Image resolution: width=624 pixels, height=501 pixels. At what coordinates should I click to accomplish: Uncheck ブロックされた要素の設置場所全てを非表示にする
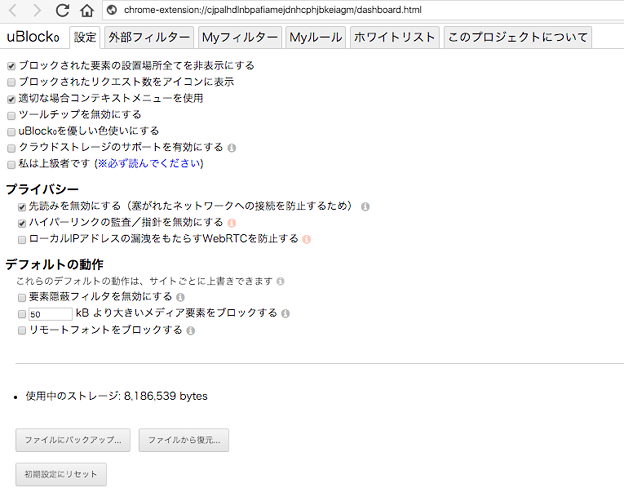[11, 66]
